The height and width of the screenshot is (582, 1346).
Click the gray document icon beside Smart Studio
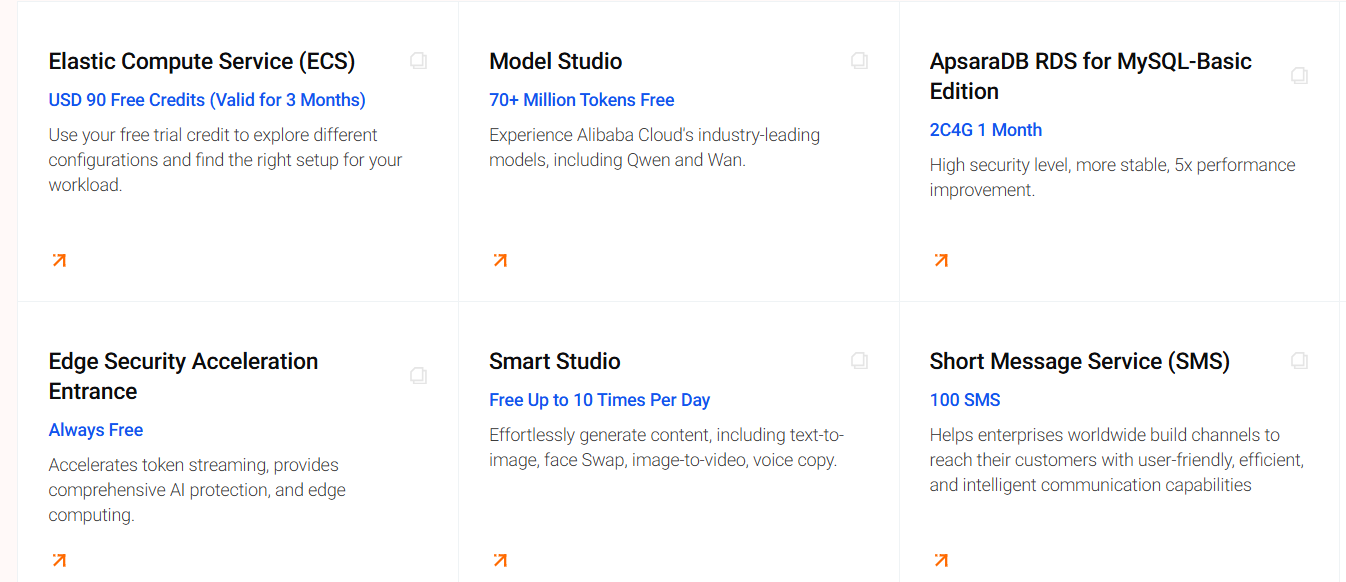(859, 360)
